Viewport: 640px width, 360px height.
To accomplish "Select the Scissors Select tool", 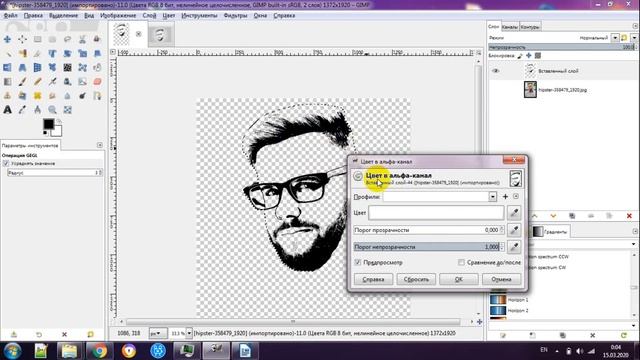I will pos(82,39).
